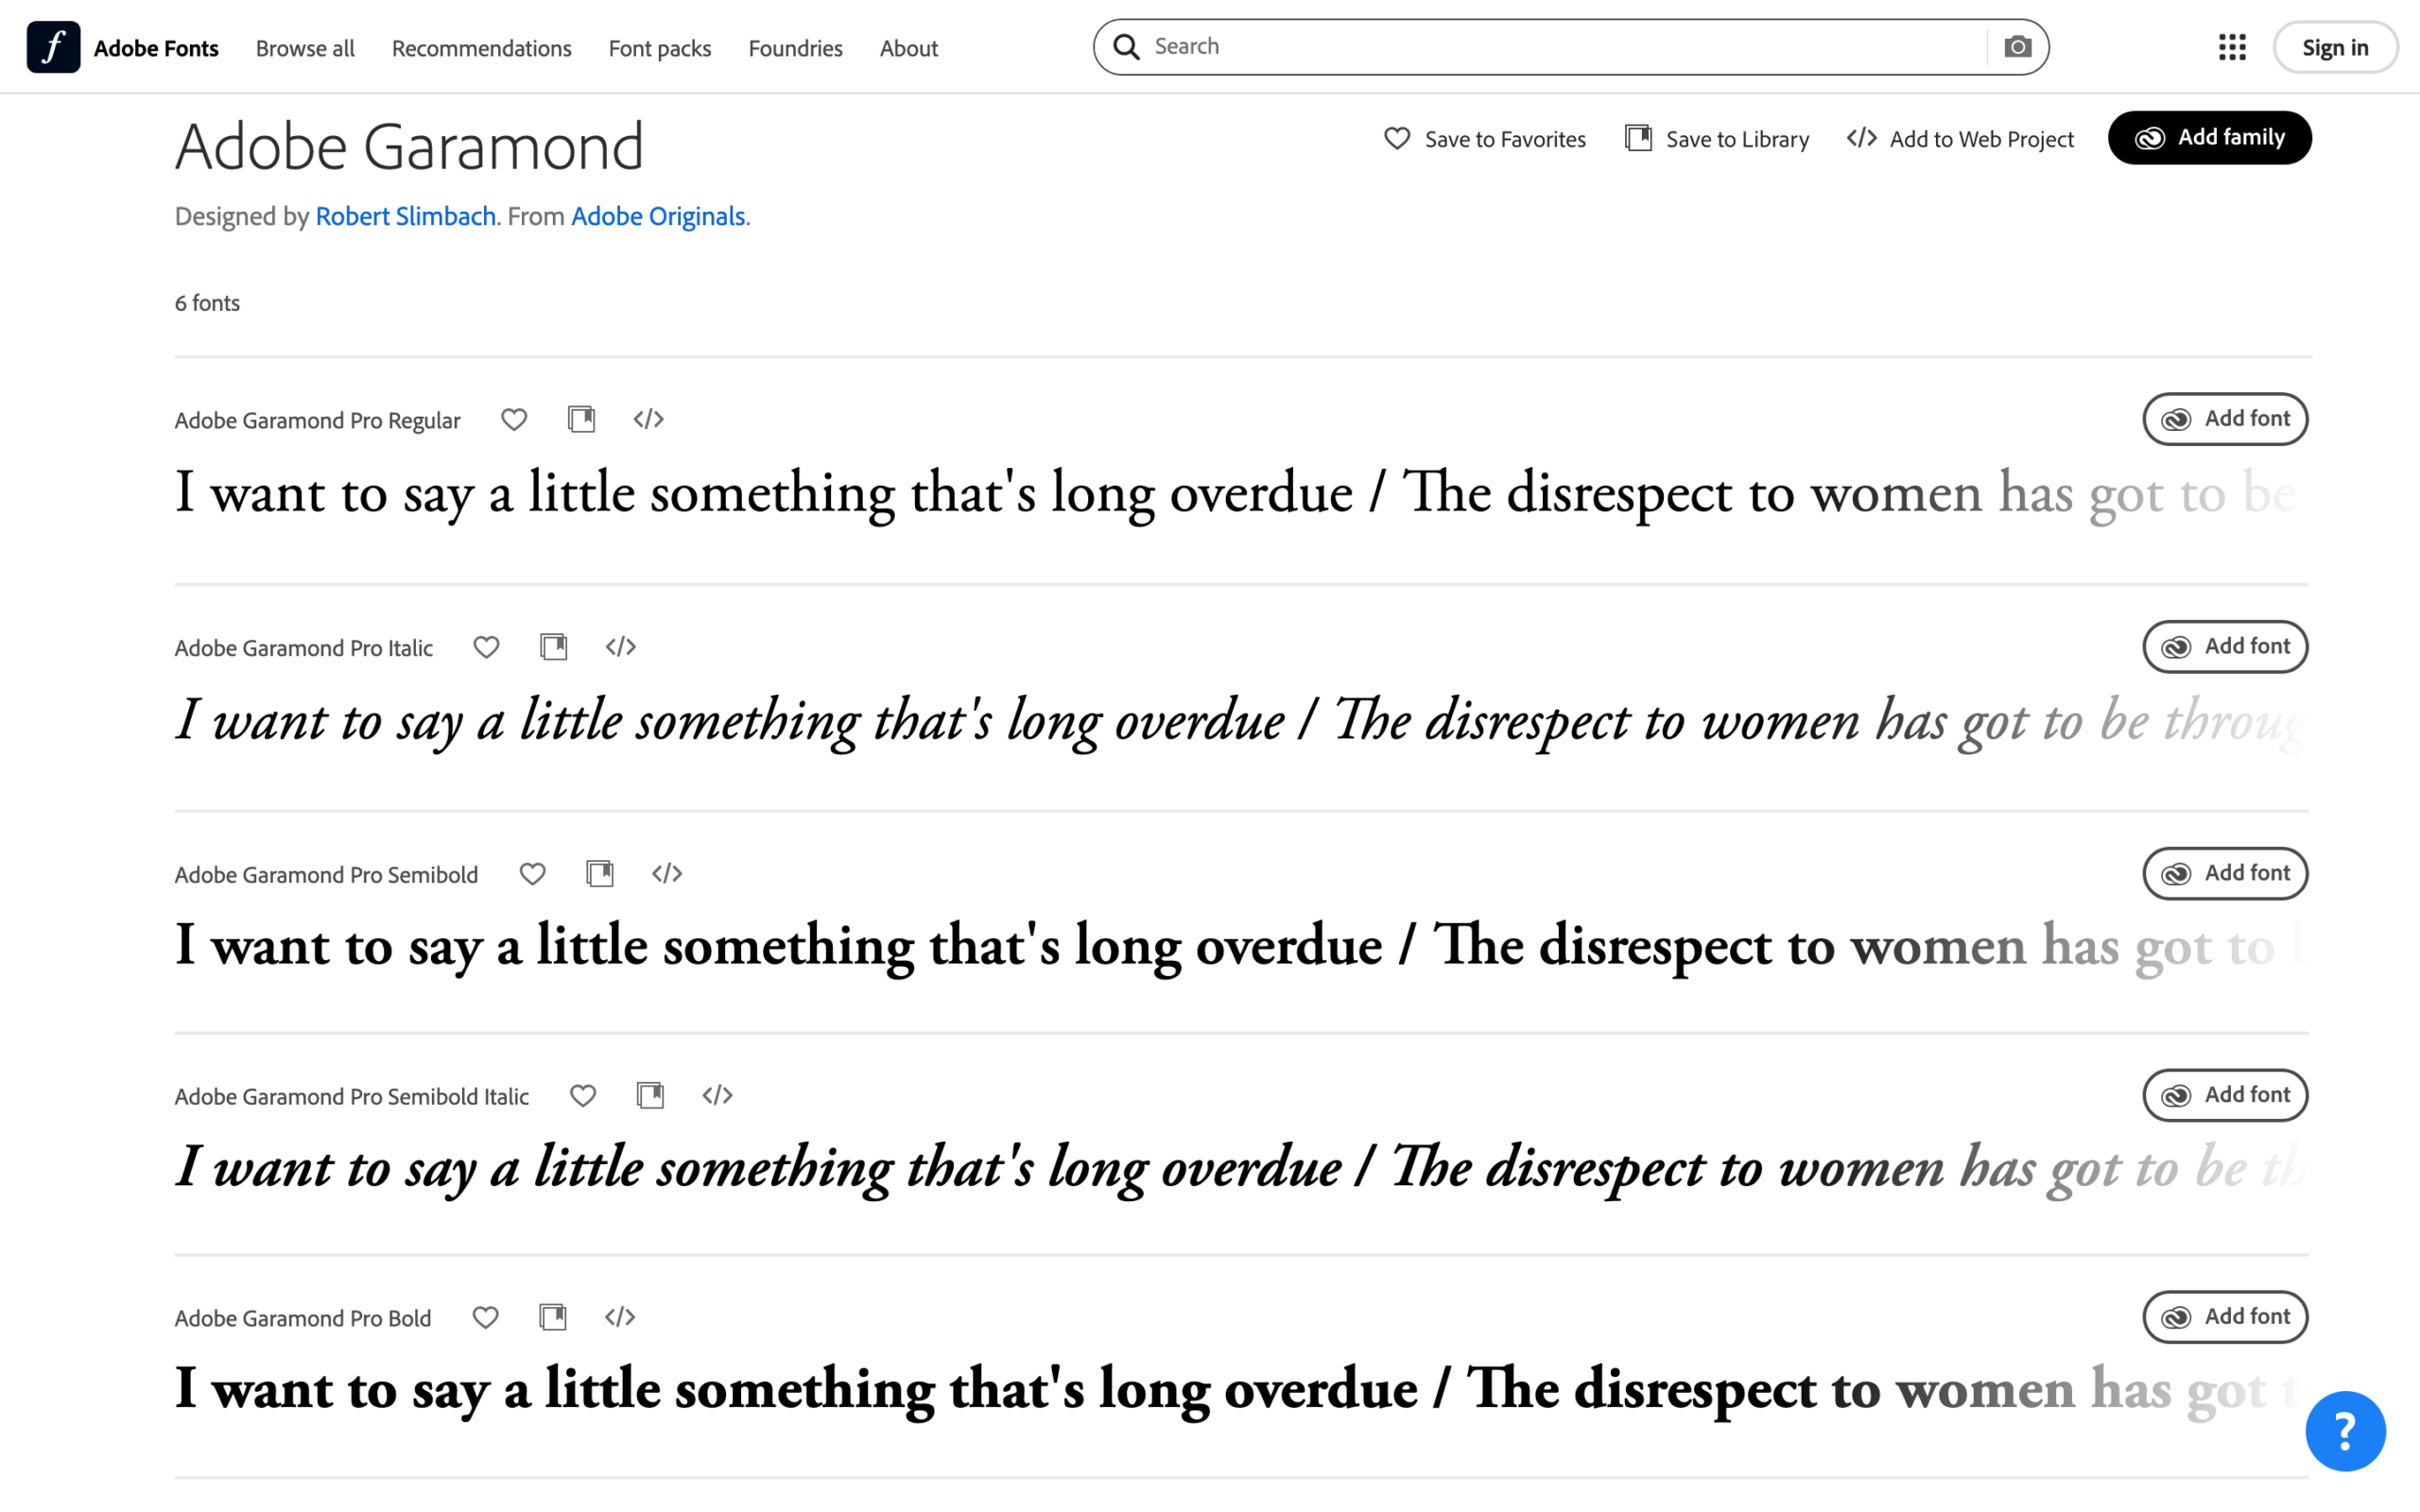Viewport: 2420px width, 1512px height.
Task: Click the Adobe Garamond Pro Regular label
Action: [x=317, y=420]
